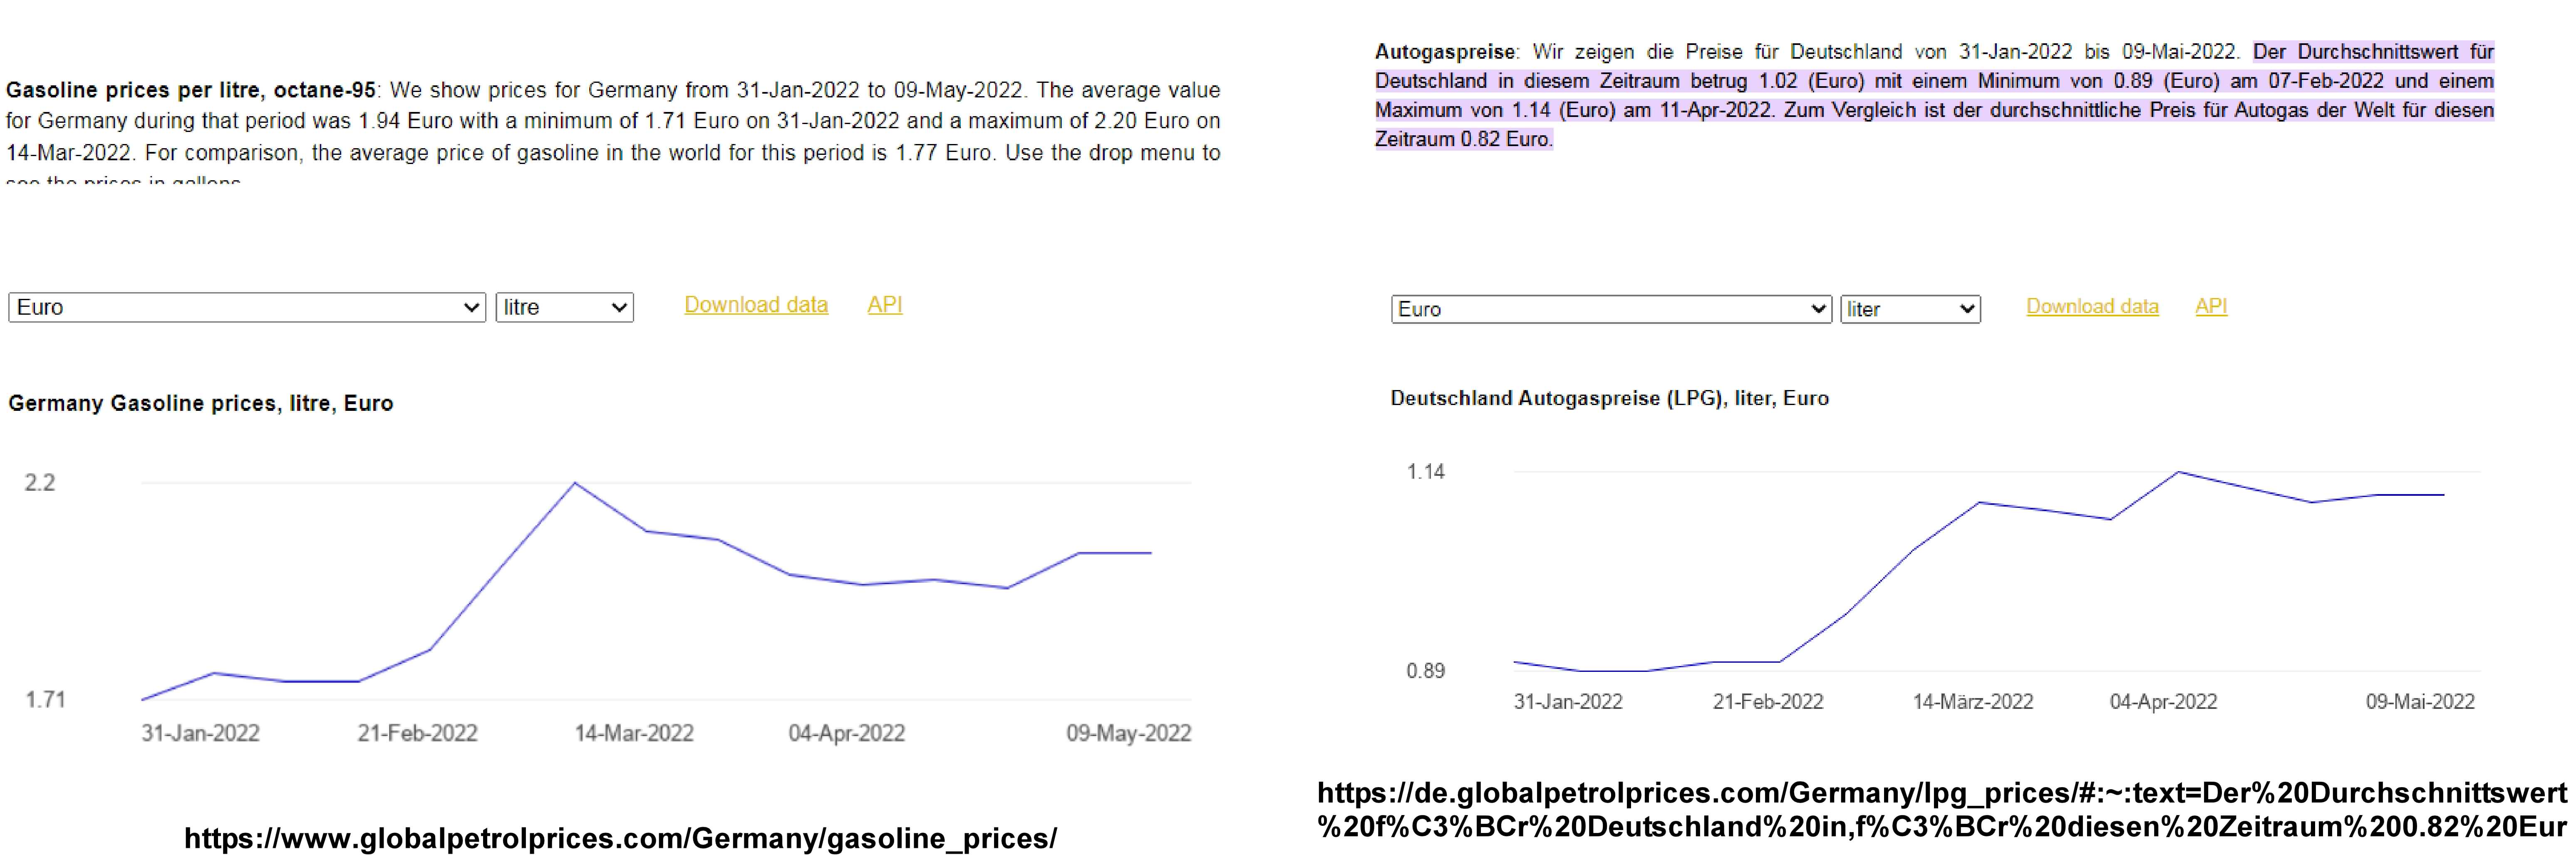Click the Germany Gasoline prices chart title
The height and width of the screenshot is (855, 2576).
201,403
